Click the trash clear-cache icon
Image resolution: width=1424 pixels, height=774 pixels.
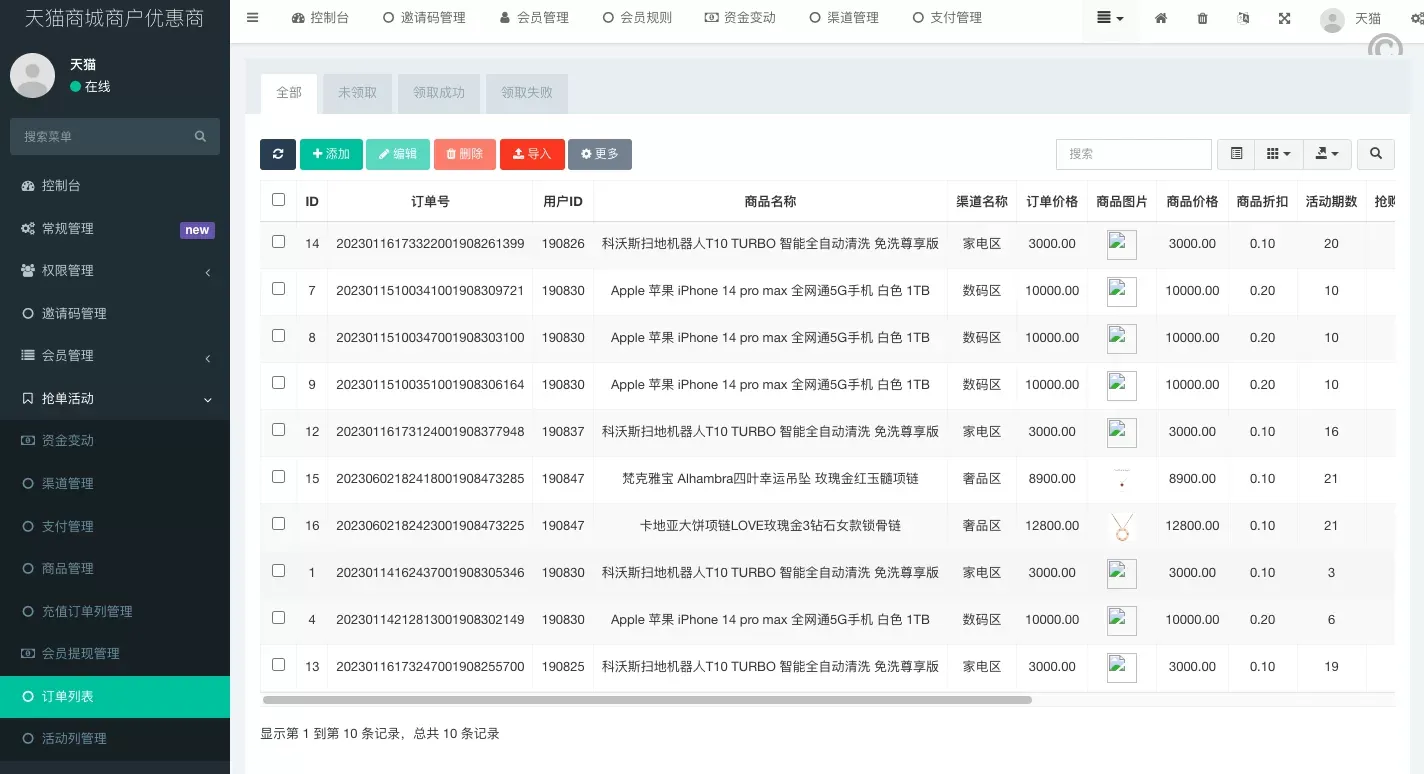point(1202,18)
